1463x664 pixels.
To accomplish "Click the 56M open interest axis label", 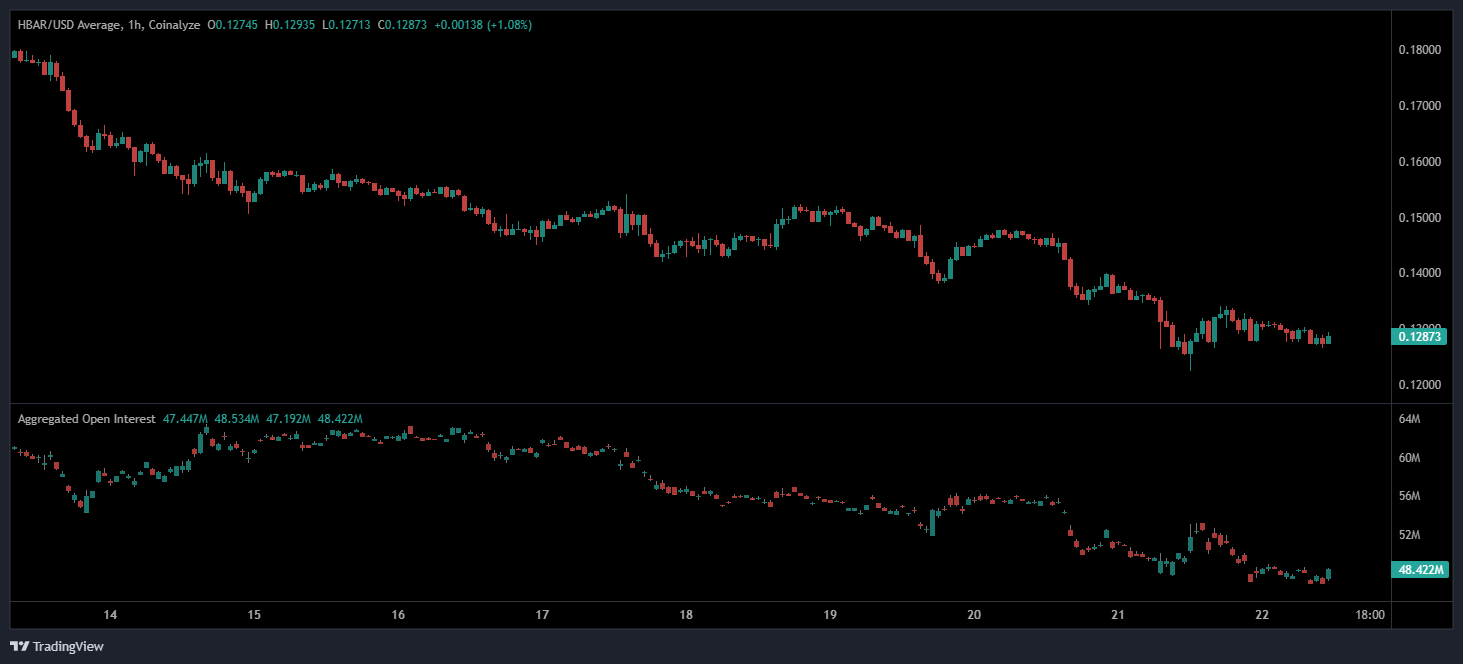I will (1409, 496).
